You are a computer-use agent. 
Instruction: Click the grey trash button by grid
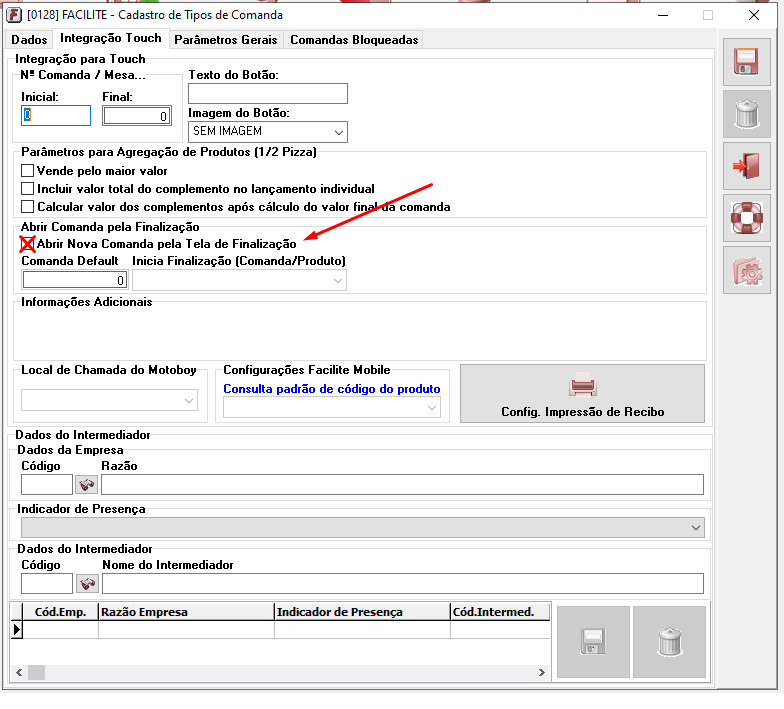pyautogui.click(x=670, y=642)
